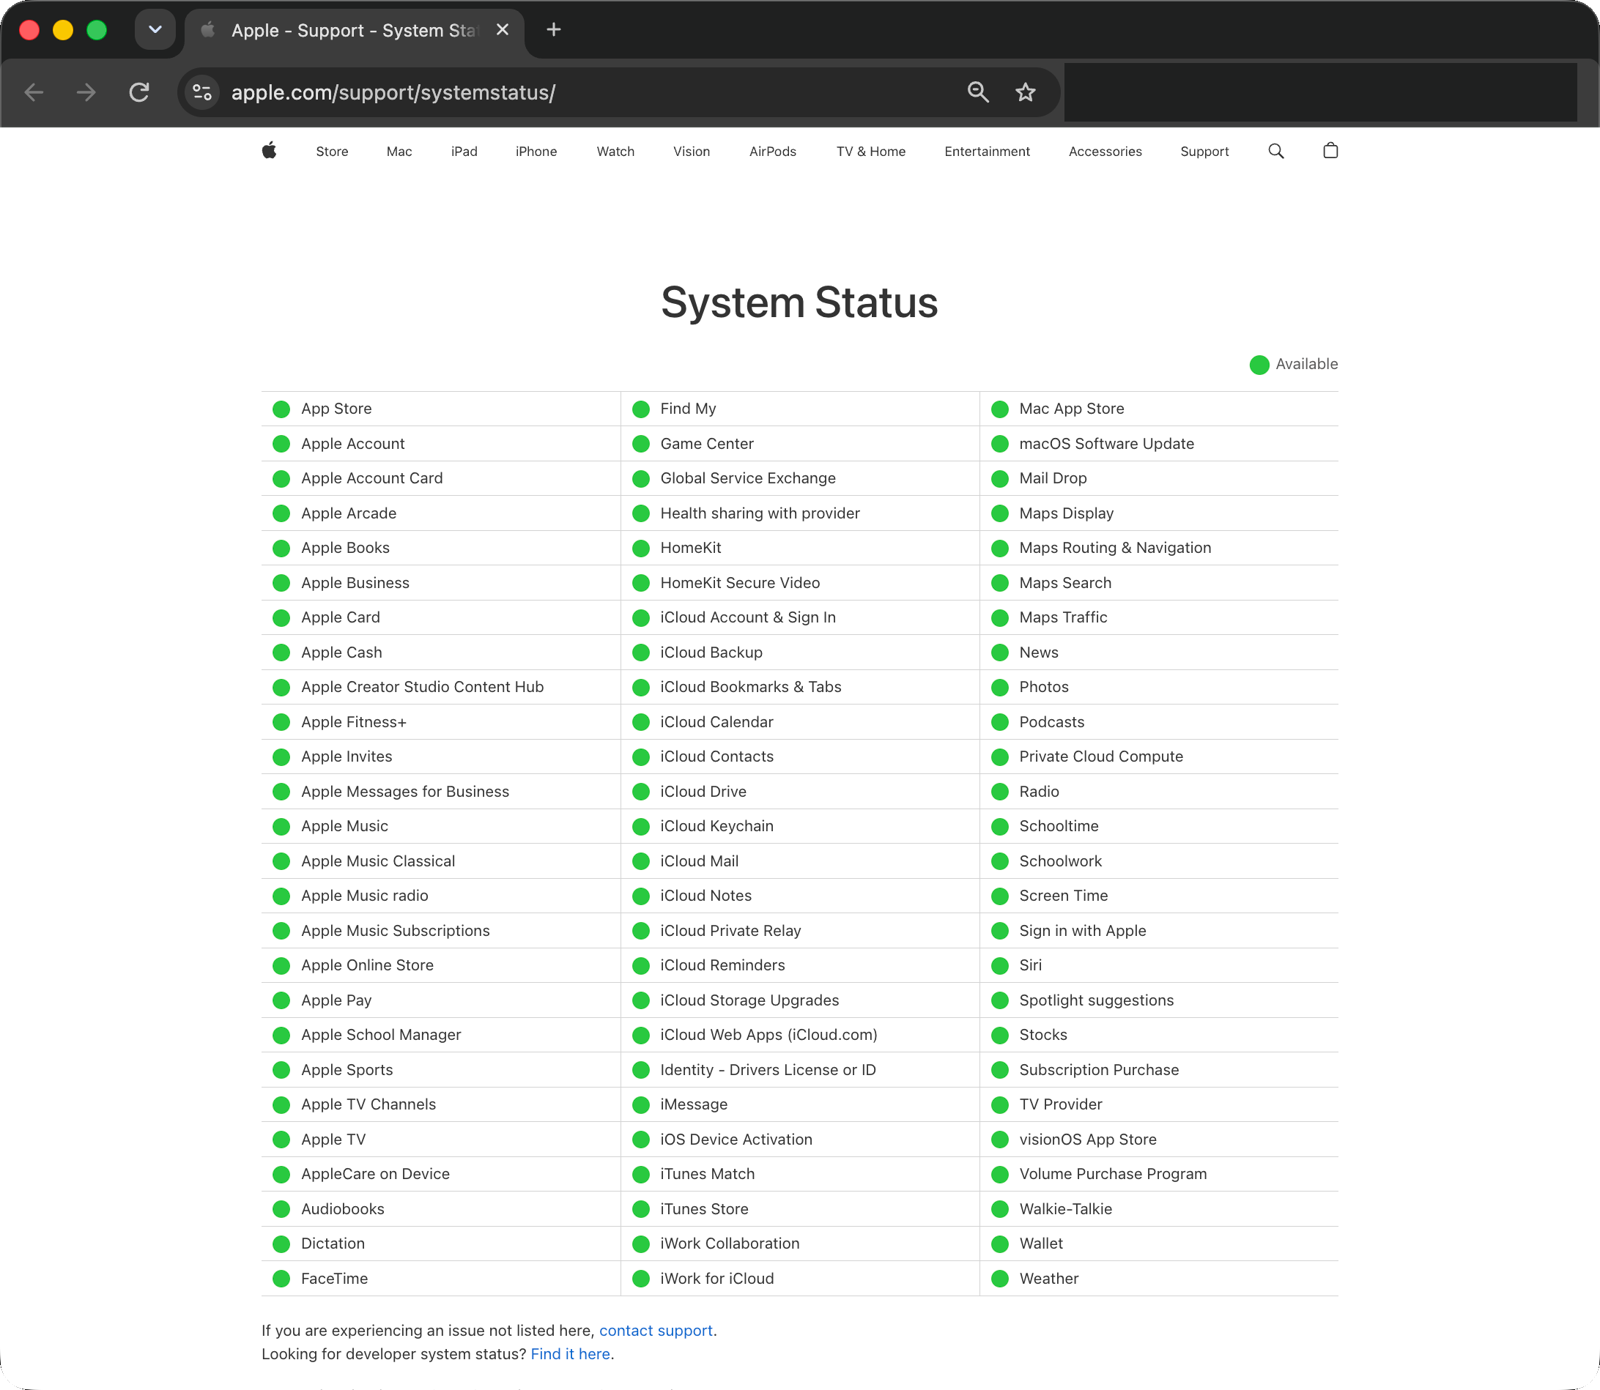Click the green status dot for FaceTime
The image size is (1600, 1390).
coord(282,1279)
